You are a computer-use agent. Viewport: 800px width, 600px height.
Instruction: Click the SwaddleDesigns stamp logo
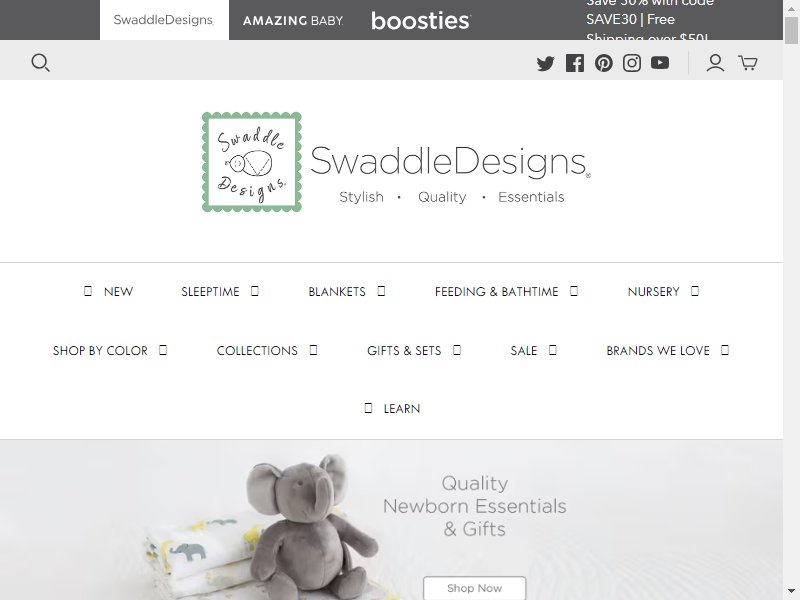[x=252, y=162]
